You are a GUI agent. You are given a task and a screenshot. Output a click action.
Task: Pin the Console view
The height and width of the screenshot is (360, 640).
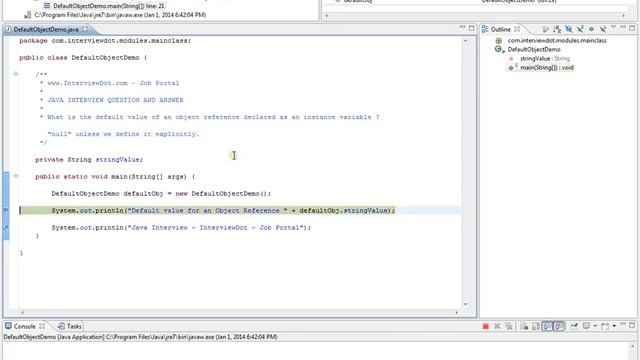click(x=574, y=326)
